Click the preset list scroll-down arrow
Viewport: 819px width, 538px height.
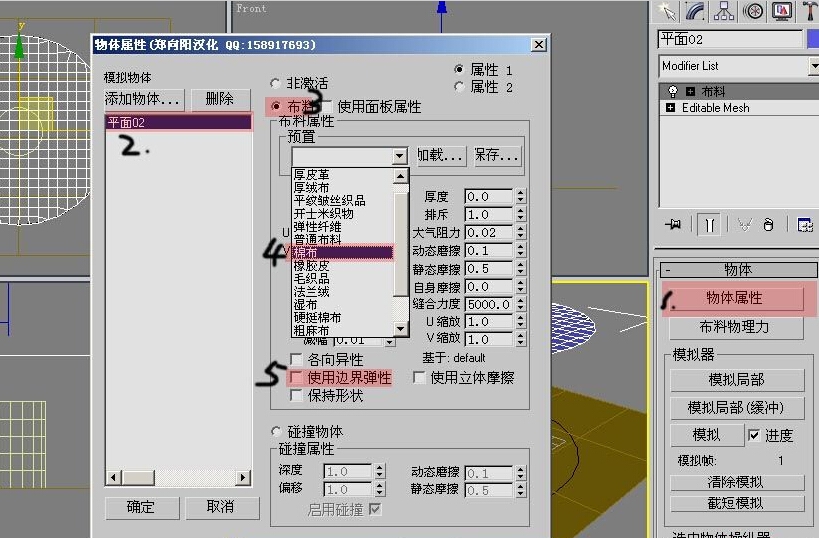click(400, 329)
